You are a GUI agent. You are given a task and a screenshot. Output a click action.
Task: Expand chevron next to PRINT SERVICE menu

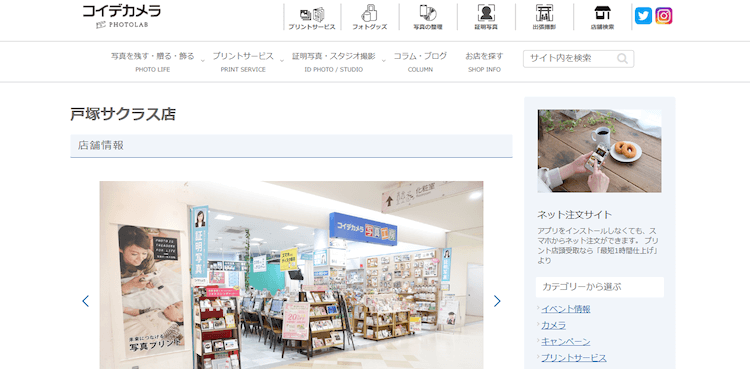coord(282,61)
